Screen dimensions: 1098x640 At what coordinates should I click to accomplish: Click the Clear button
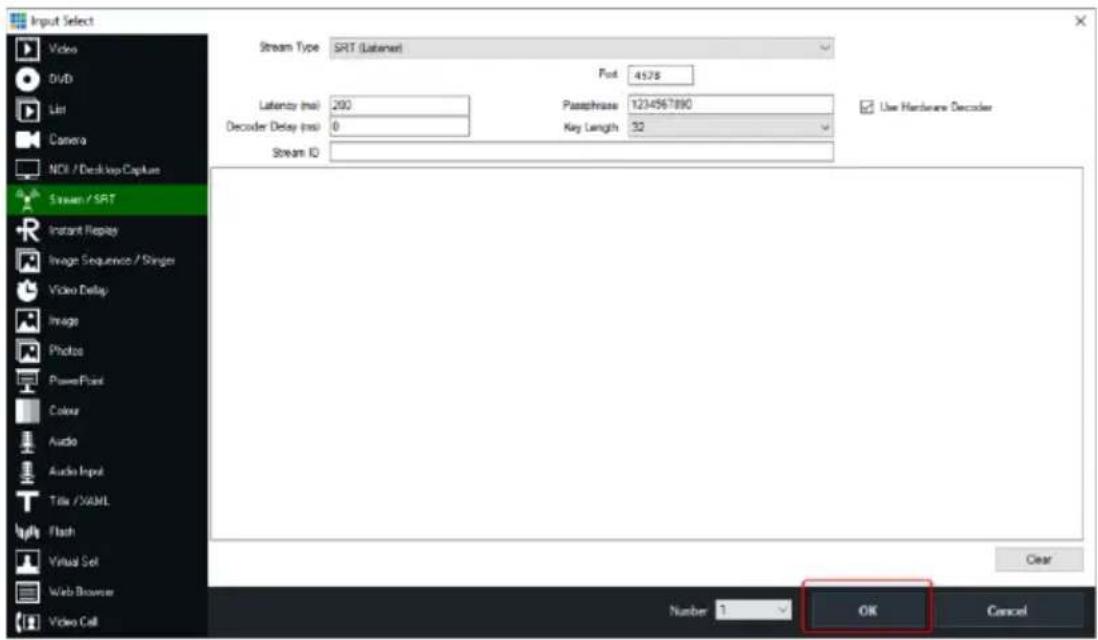1038,559
